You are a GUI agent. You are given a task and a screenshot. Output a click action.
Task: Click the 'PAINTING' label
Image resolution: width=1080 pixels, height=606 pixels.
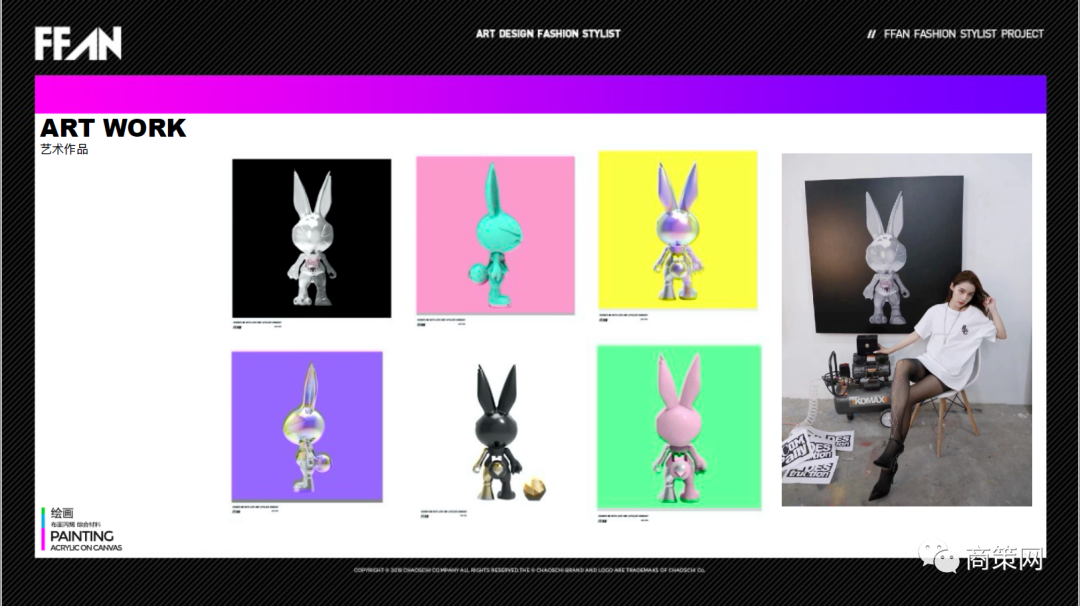(81, 536)
